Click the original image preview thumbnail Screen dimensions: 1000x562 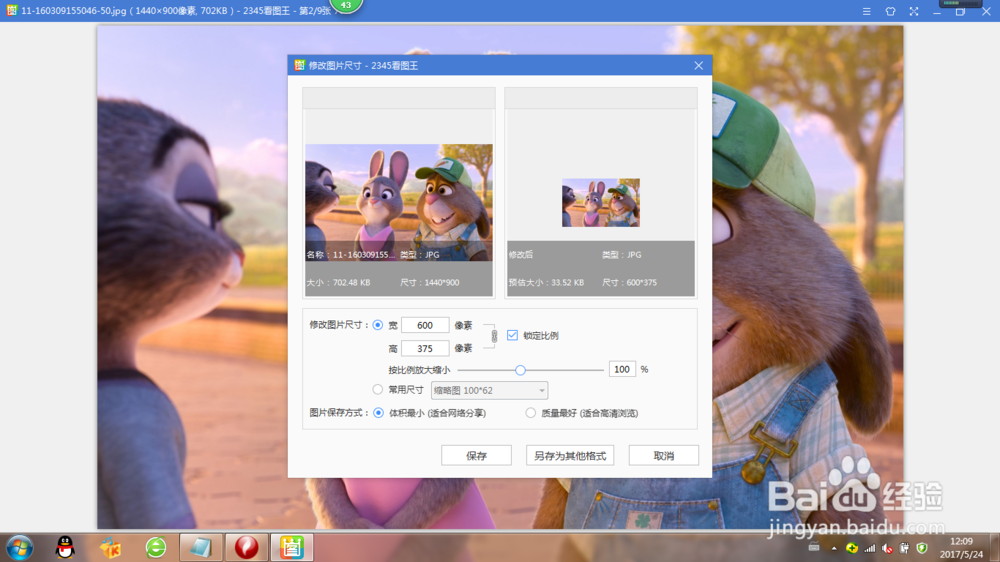[x=399, y=202]
